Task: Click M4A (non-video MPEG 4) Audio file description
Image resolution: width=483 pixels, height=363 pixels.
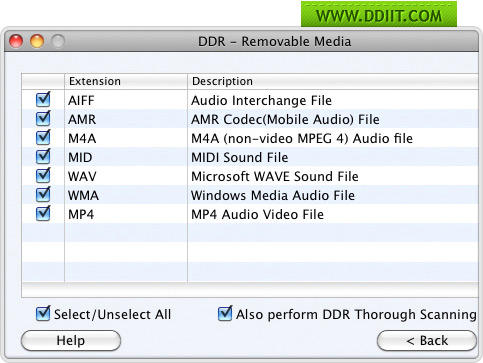Action: coord(302,138)
